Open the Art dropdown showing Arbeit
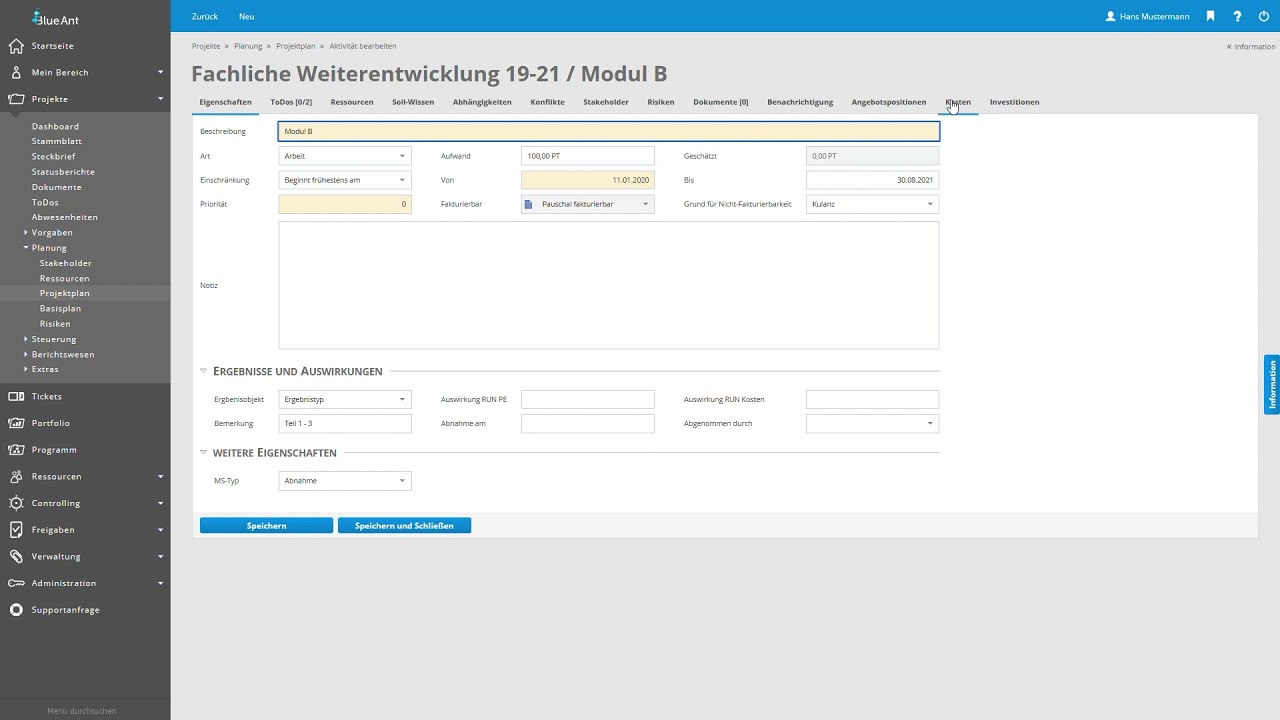The width and height of the screenshot is (1280, 720). pos(344,156)
